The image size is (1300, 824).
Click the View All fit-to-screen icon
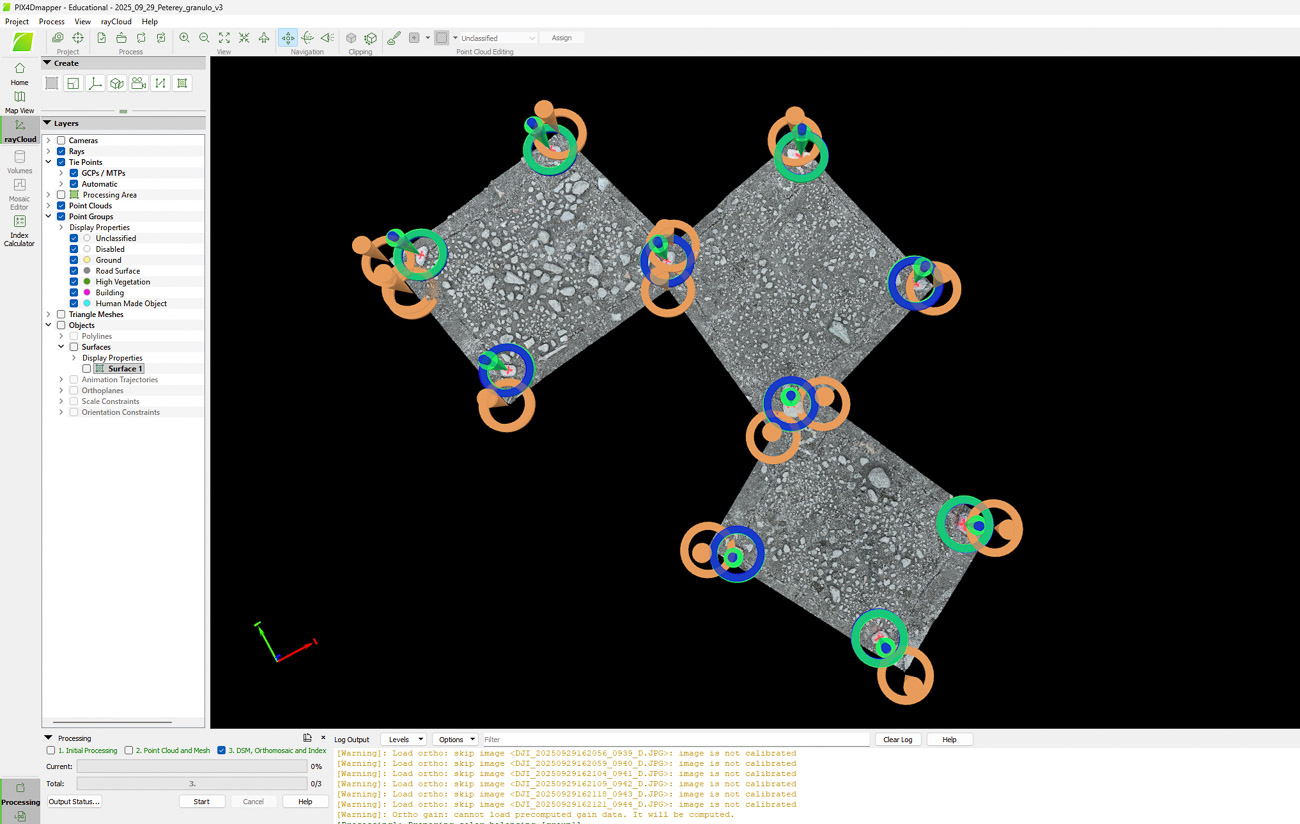click(x=224, y=38)
